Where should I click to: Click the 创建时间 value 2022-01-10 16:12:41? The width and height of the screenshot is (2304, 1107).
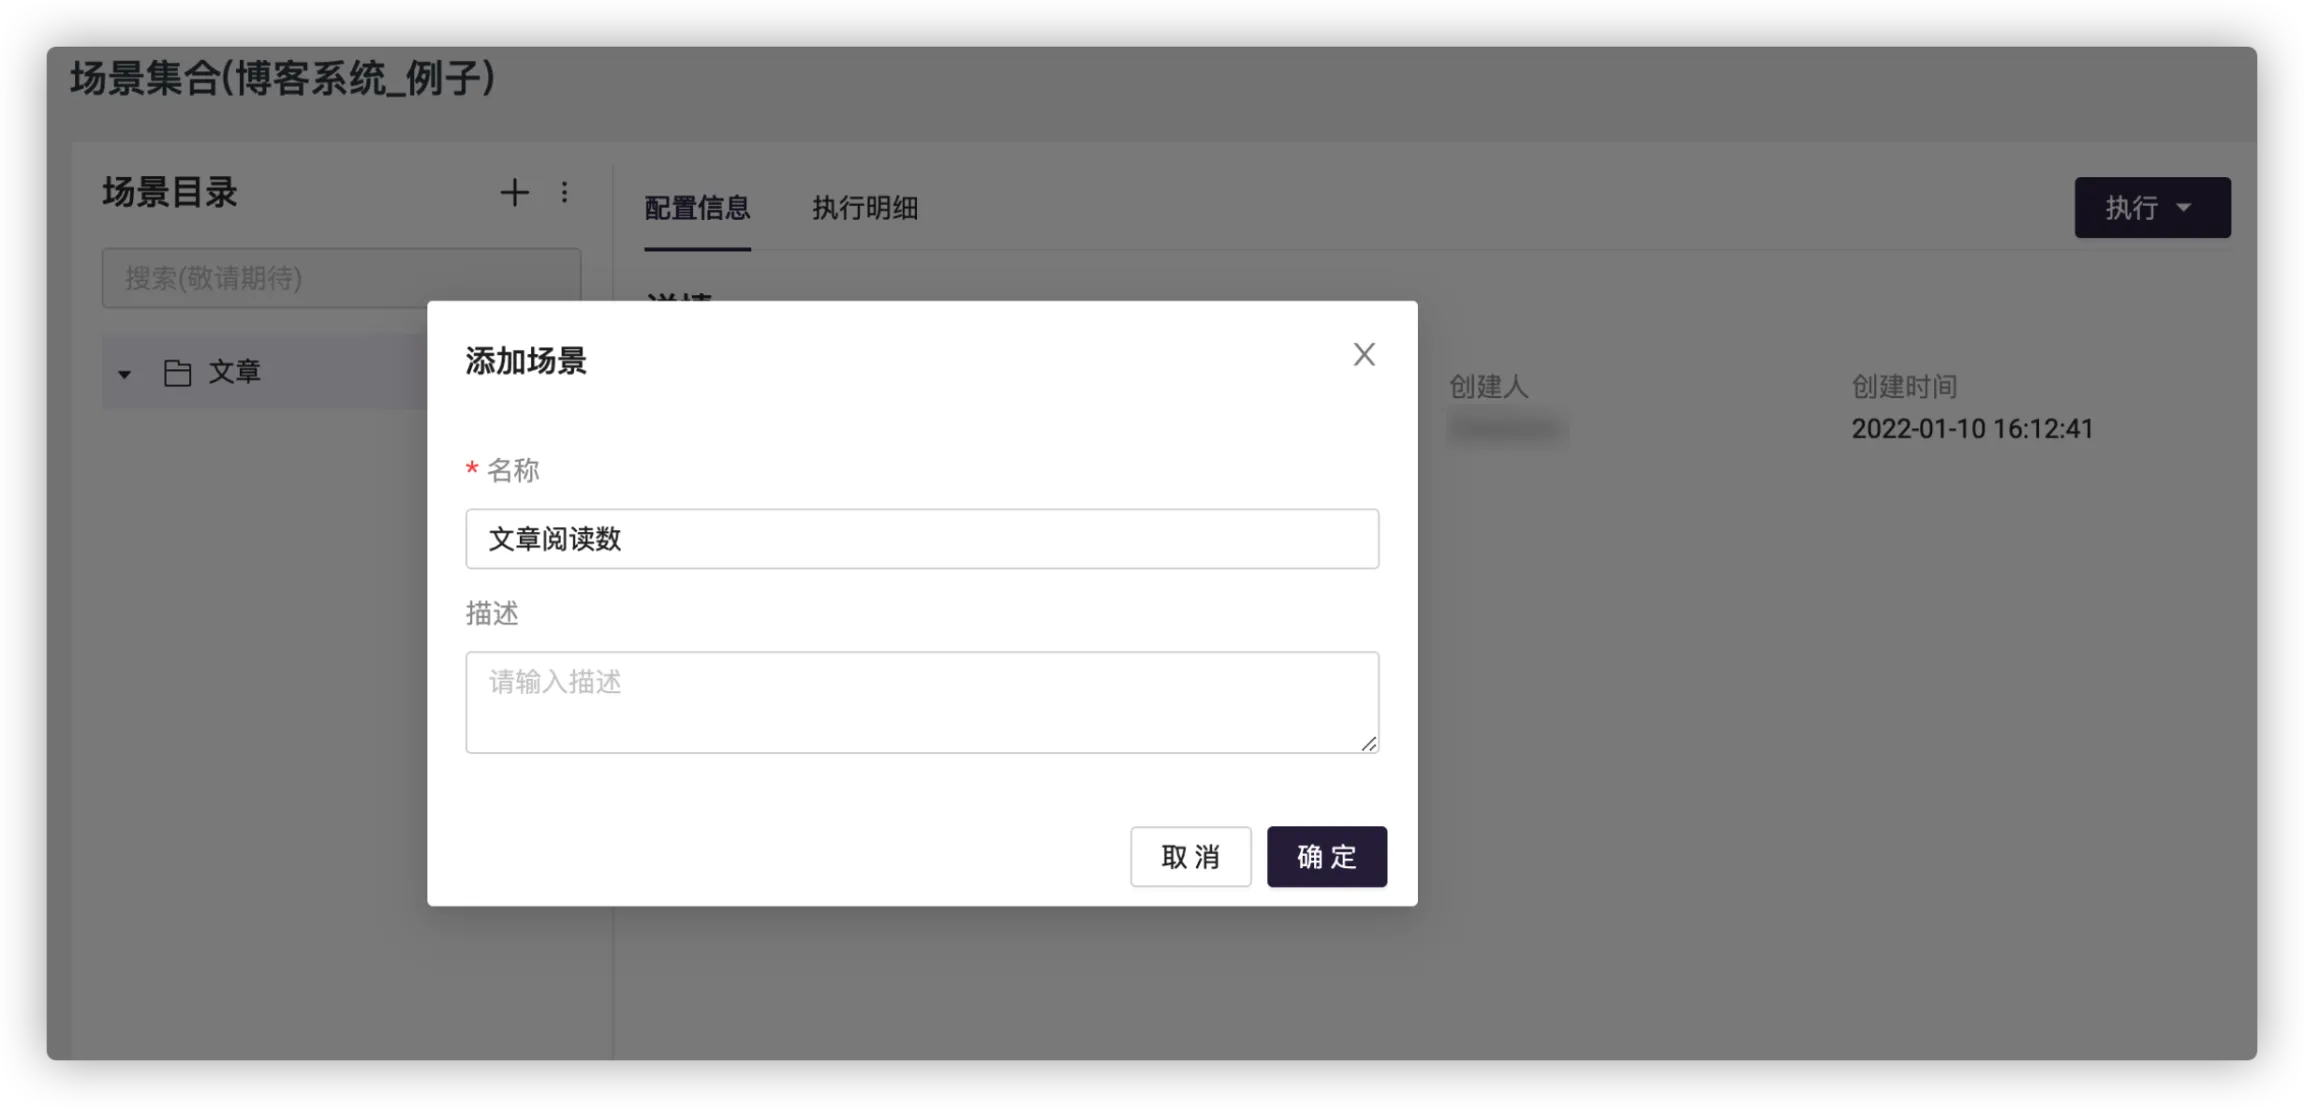1972,429
